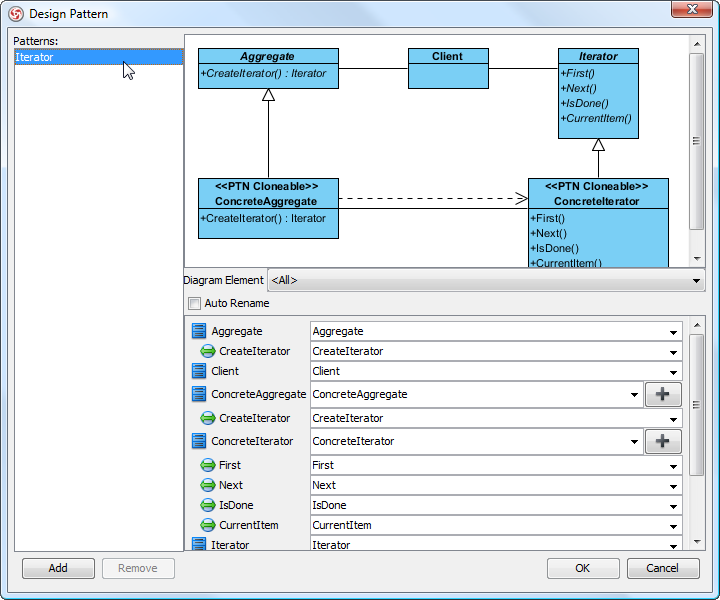Click the IsDone operation icon

click(x=208, y=505)
